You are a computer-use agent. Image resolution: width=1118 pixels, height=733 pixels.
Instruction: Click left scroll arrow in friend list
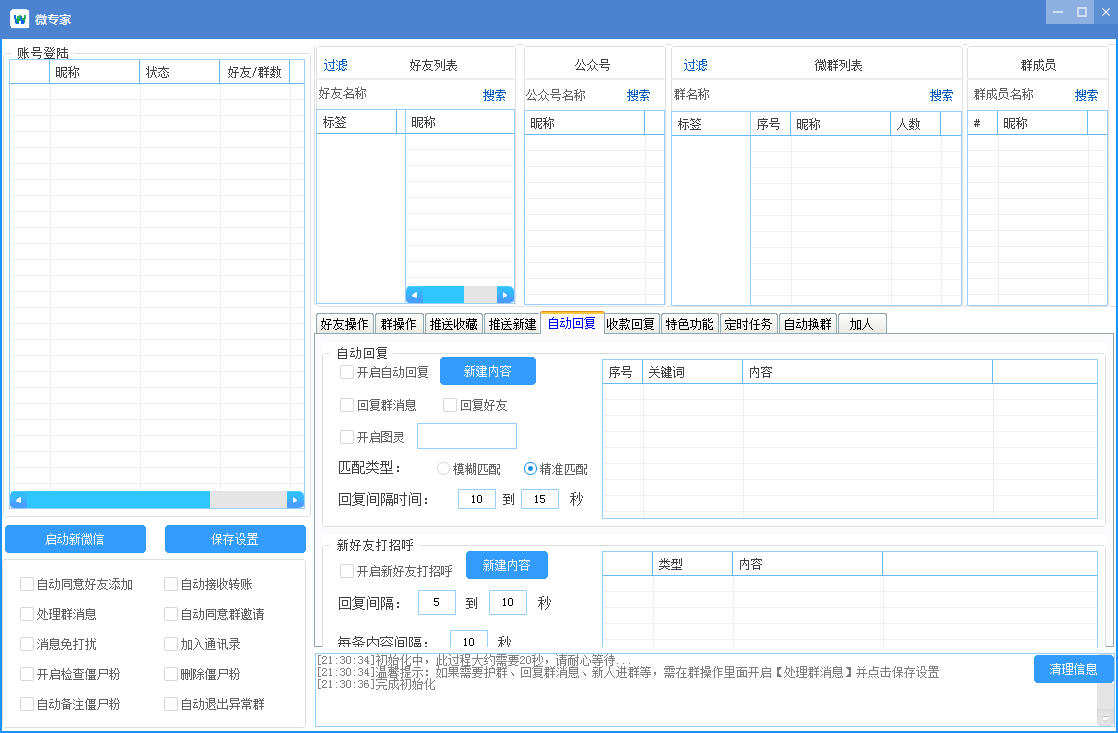point(414,294)
